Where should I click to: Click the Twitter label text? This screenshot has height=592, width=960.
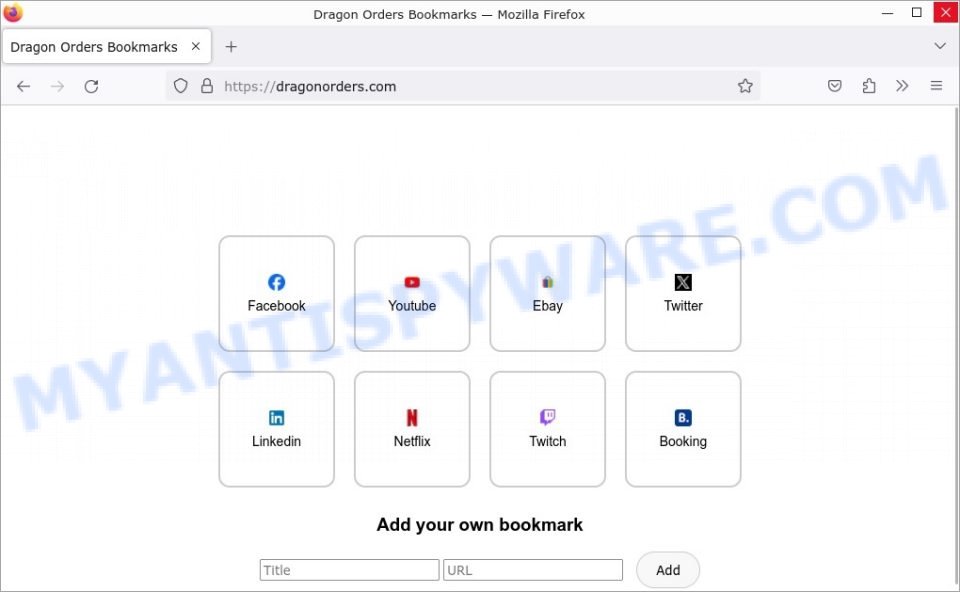tap(683, 305)
